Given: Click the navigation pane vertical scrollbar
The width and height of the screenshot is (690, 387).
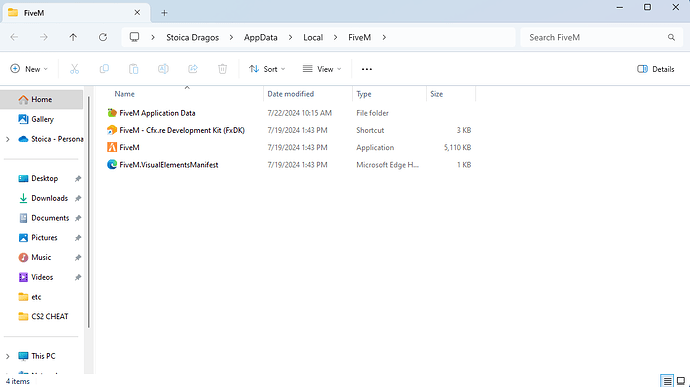Looking at the screenshot, I should pyautogui.click(x=88, y=212).
